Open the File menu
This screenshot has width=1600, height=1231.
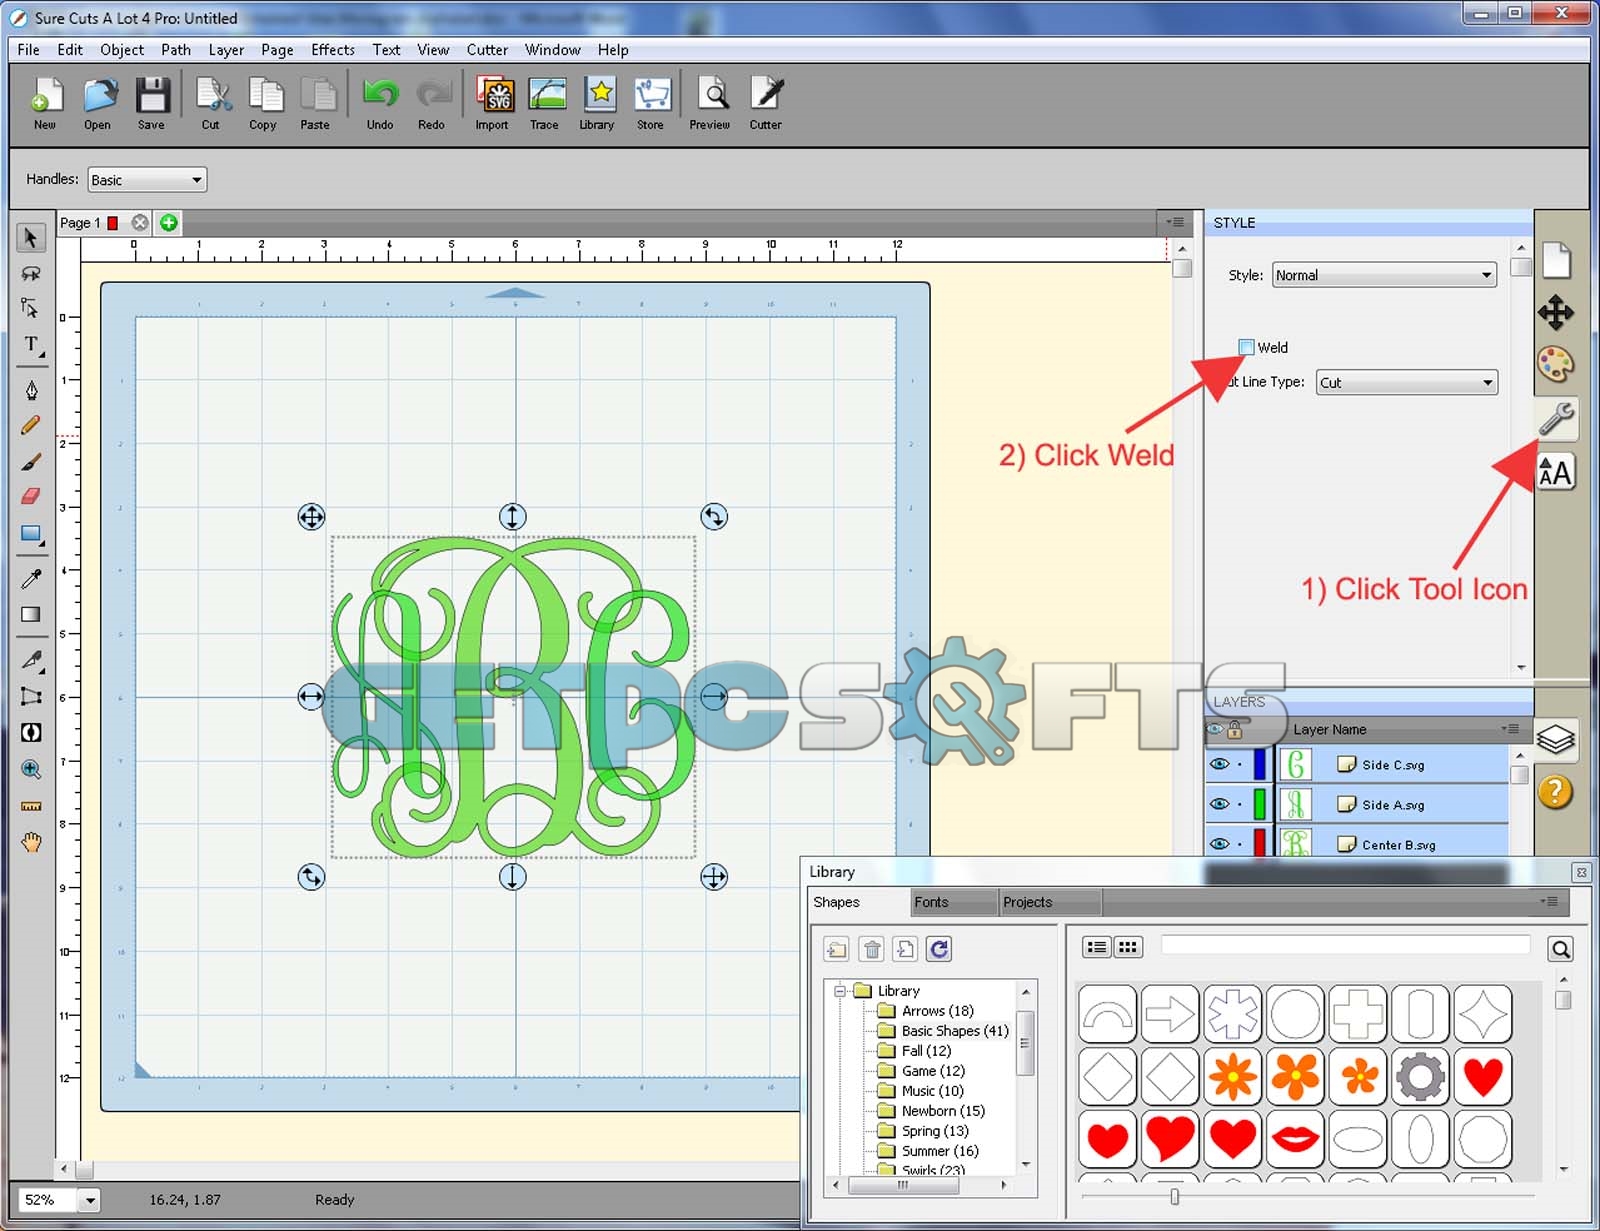tap(29, 50)
